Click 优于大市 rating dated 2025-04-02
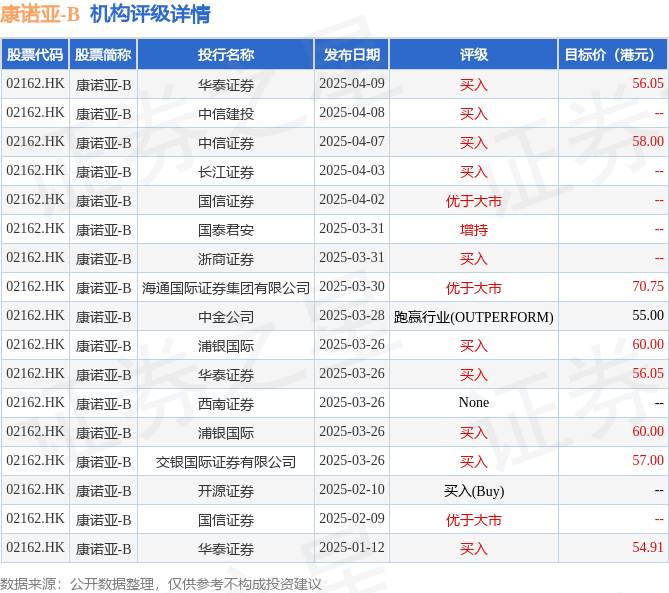The height and width of the screenshot is (593, 669). pos(474,201)
